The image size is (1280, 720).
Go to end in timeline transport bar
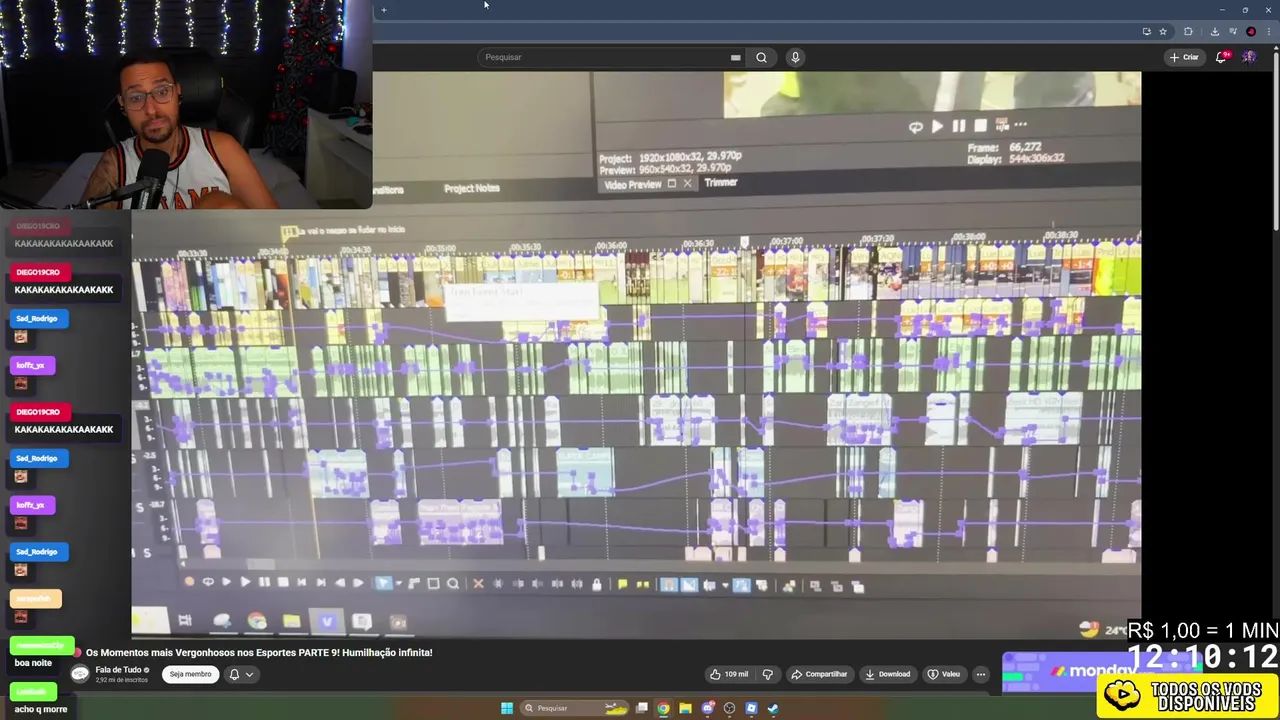(320, 582)
